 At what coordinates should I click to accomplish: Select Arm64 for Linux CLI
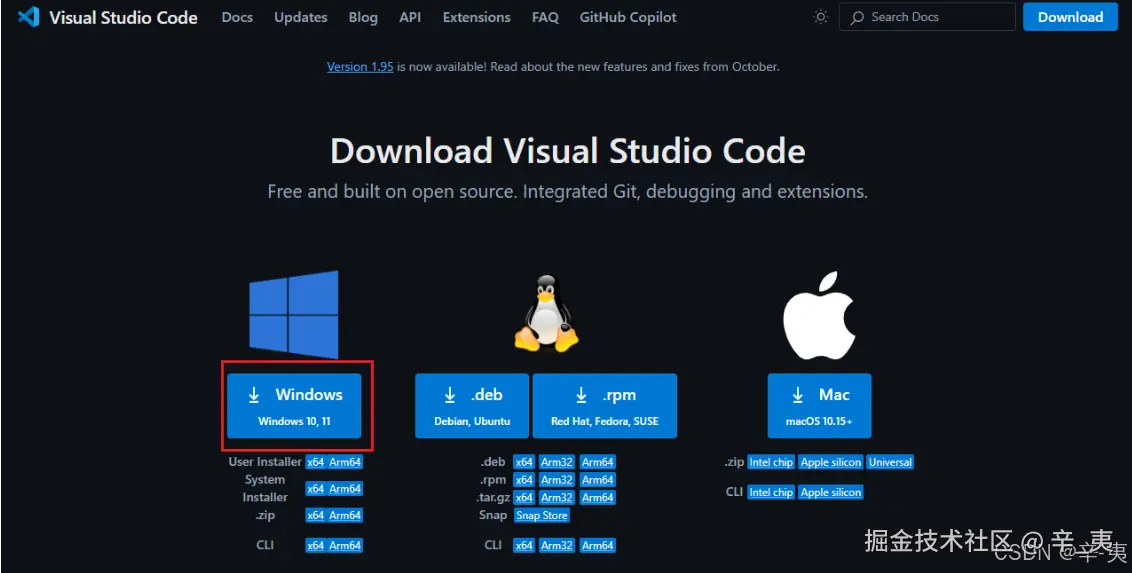tap(598, 546)
